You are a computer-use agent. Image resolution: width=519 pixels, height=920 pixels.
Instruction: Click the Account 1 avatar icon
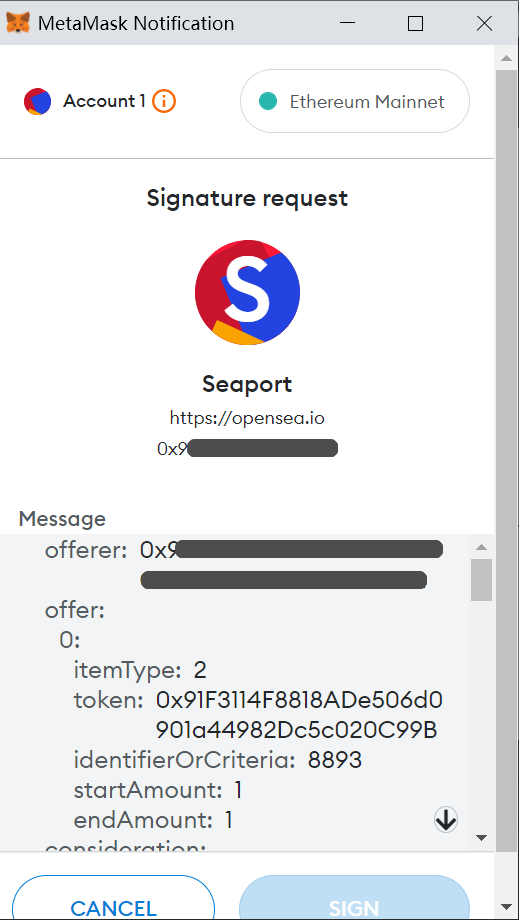(38, 102)
